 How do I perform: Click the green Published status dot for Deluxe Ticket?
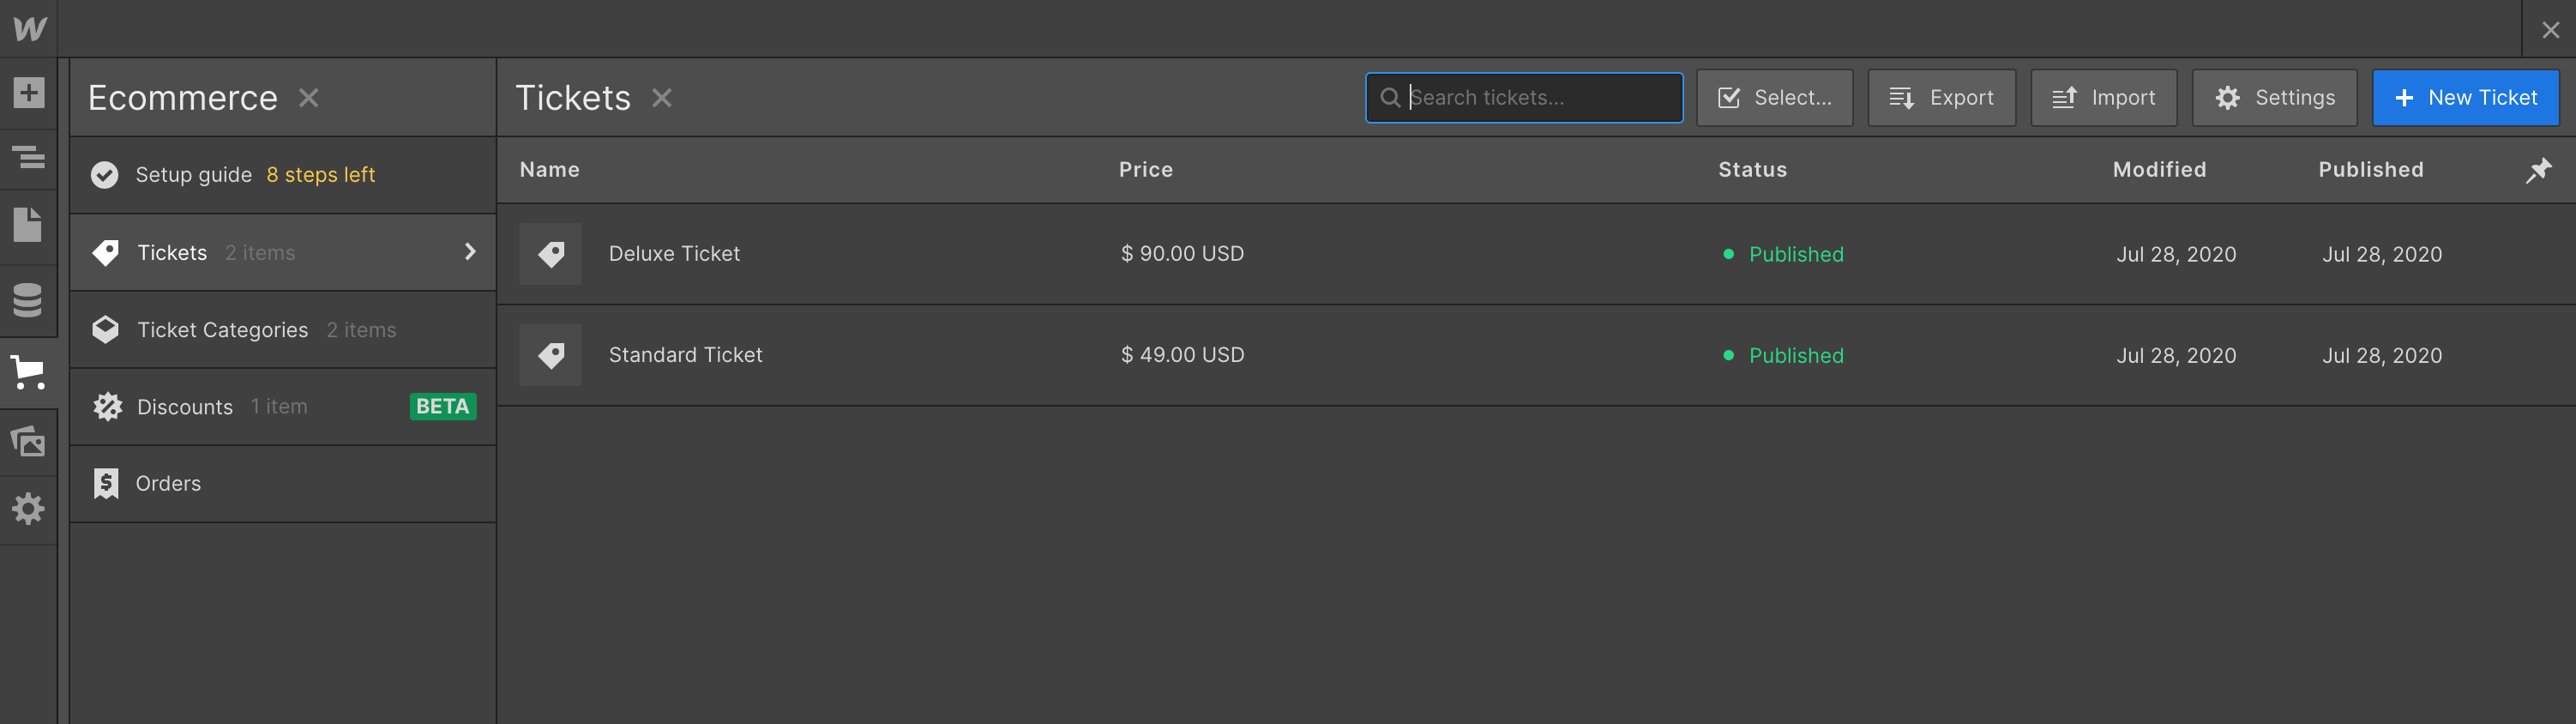[1728, 254]
